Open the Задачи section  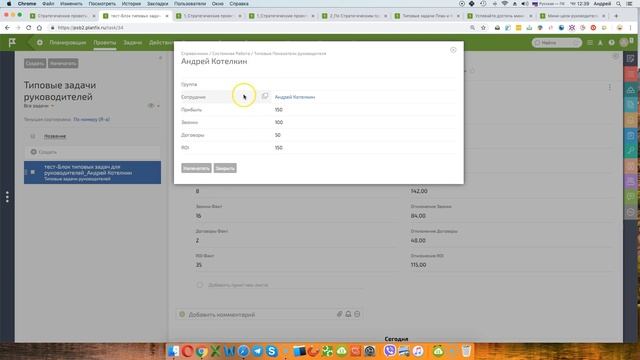[133, 42]
